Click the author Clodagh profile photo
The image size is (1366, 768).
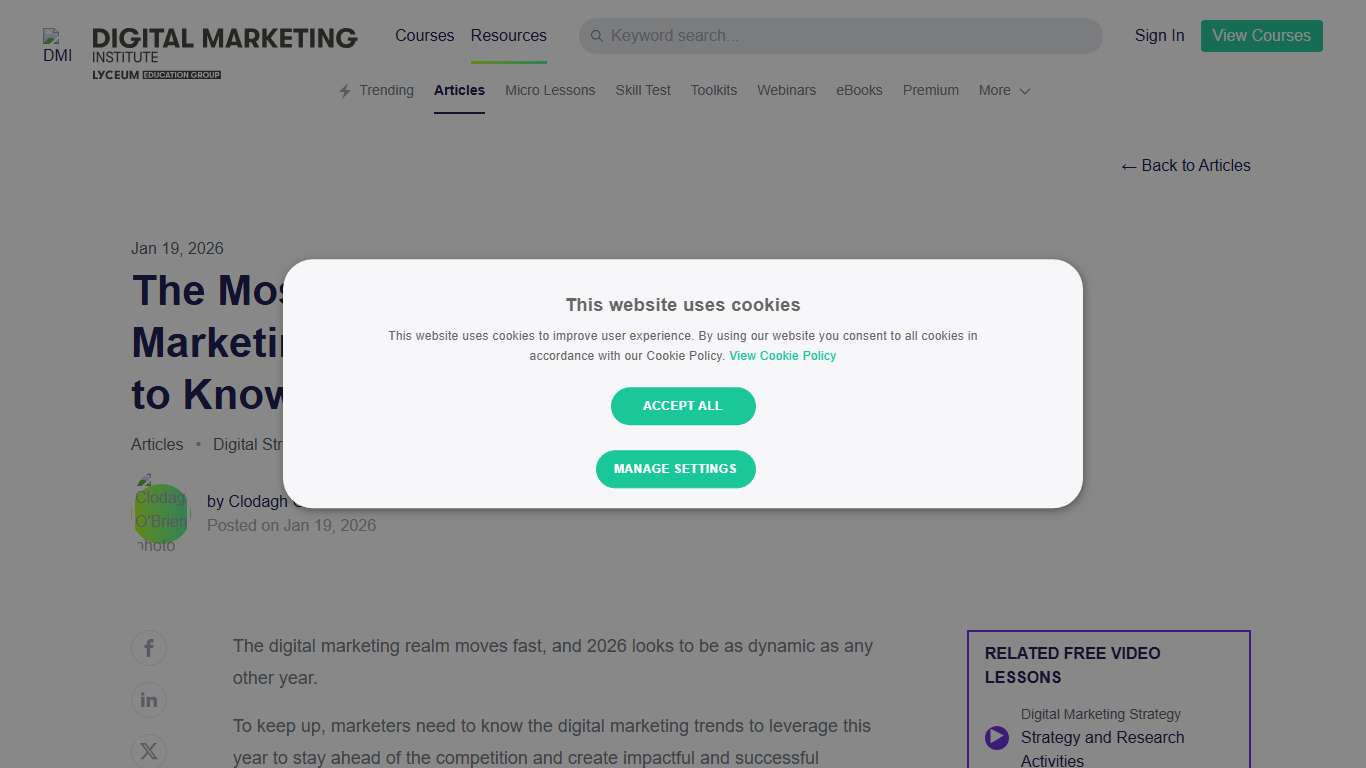point(160,511)
